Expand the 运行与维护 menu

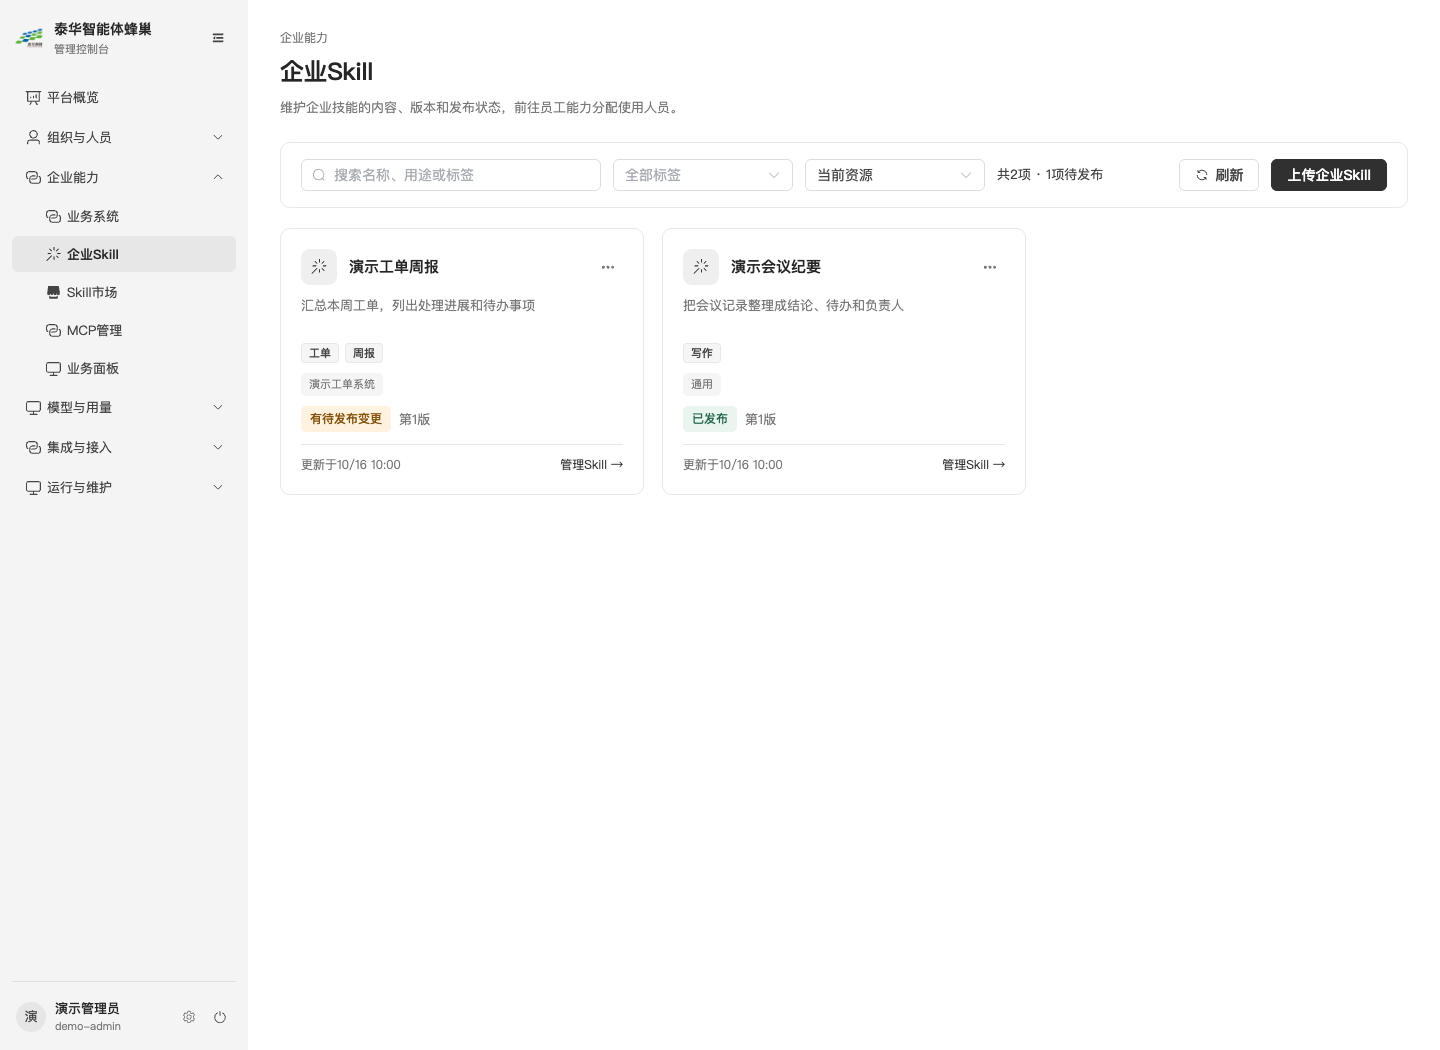(x=124, y=487)
